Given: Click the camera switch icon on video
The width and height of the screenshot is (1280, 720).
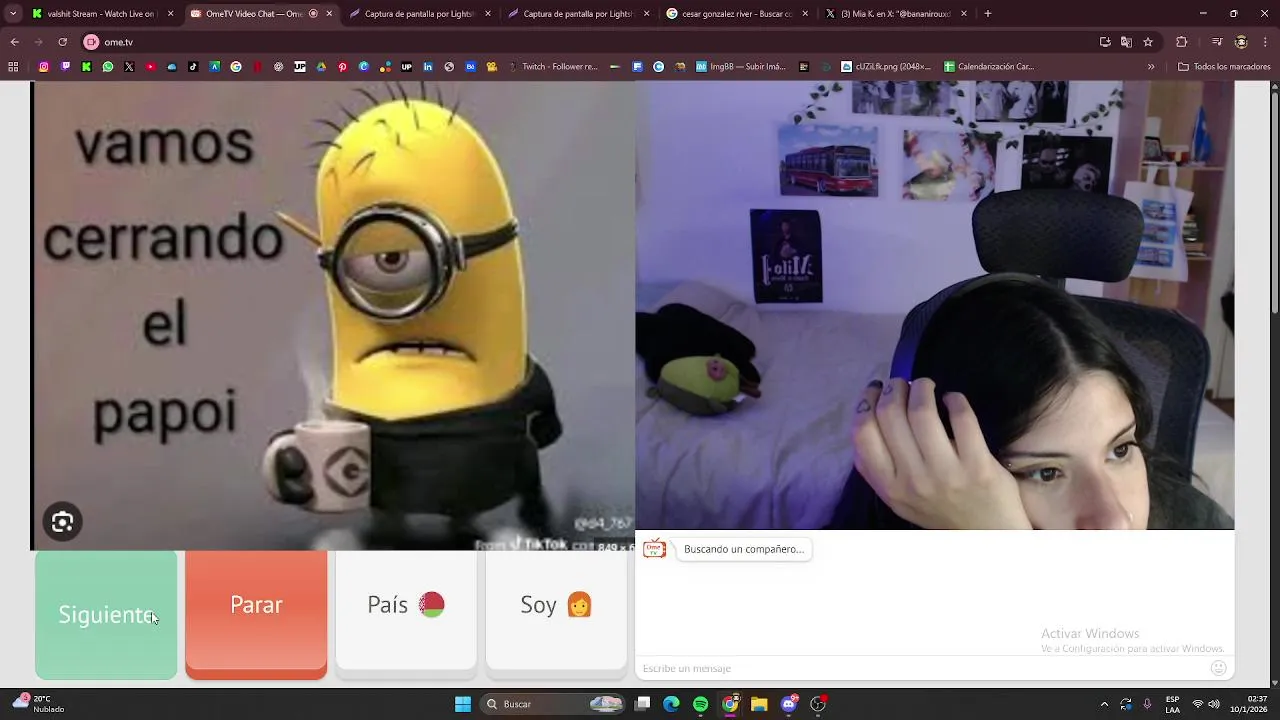Looking at the screenshot, I should pos(62,522).
